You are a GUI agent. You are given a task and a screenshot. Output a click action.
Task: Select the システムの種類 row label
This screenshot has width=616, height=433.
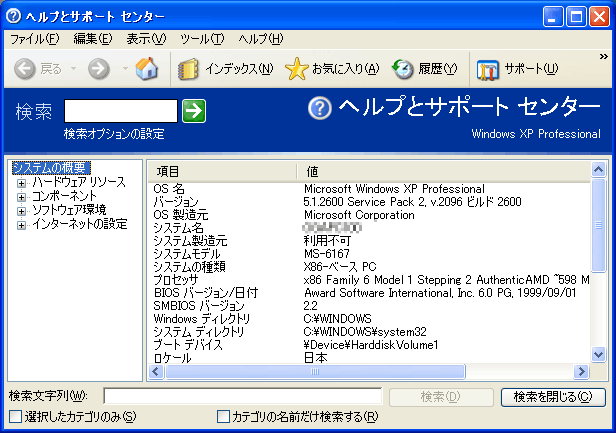pyautogui.click(x=189, y=267)
